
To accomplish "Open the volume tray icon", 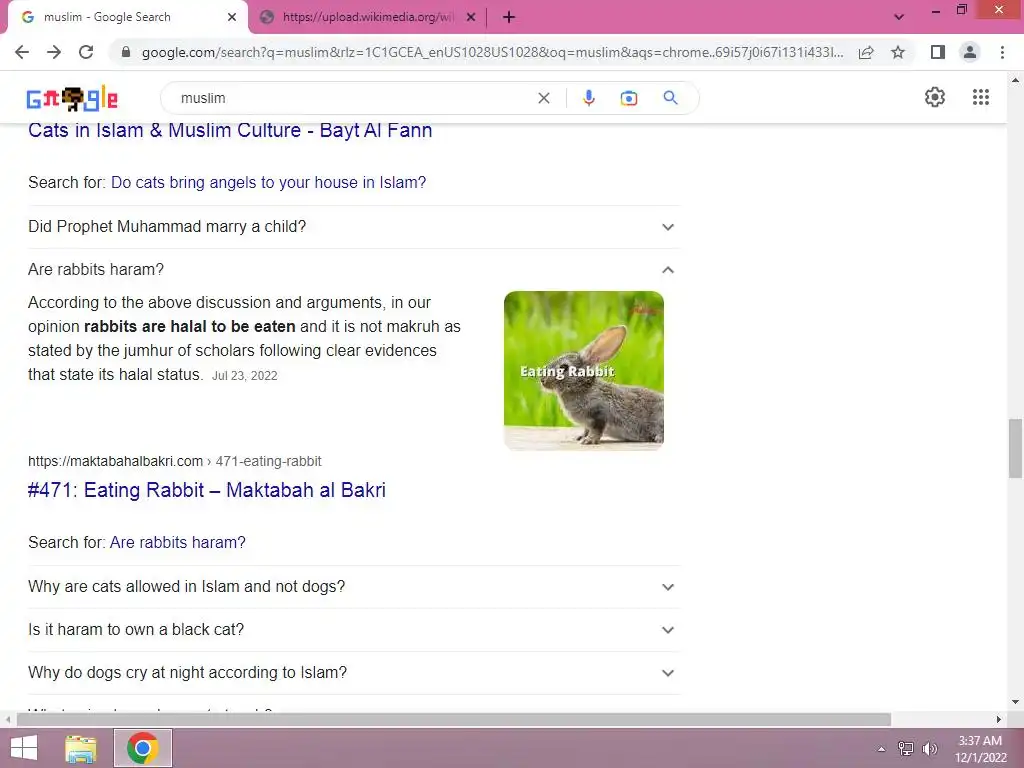I will pyautogui.click(x=929, y=748).
